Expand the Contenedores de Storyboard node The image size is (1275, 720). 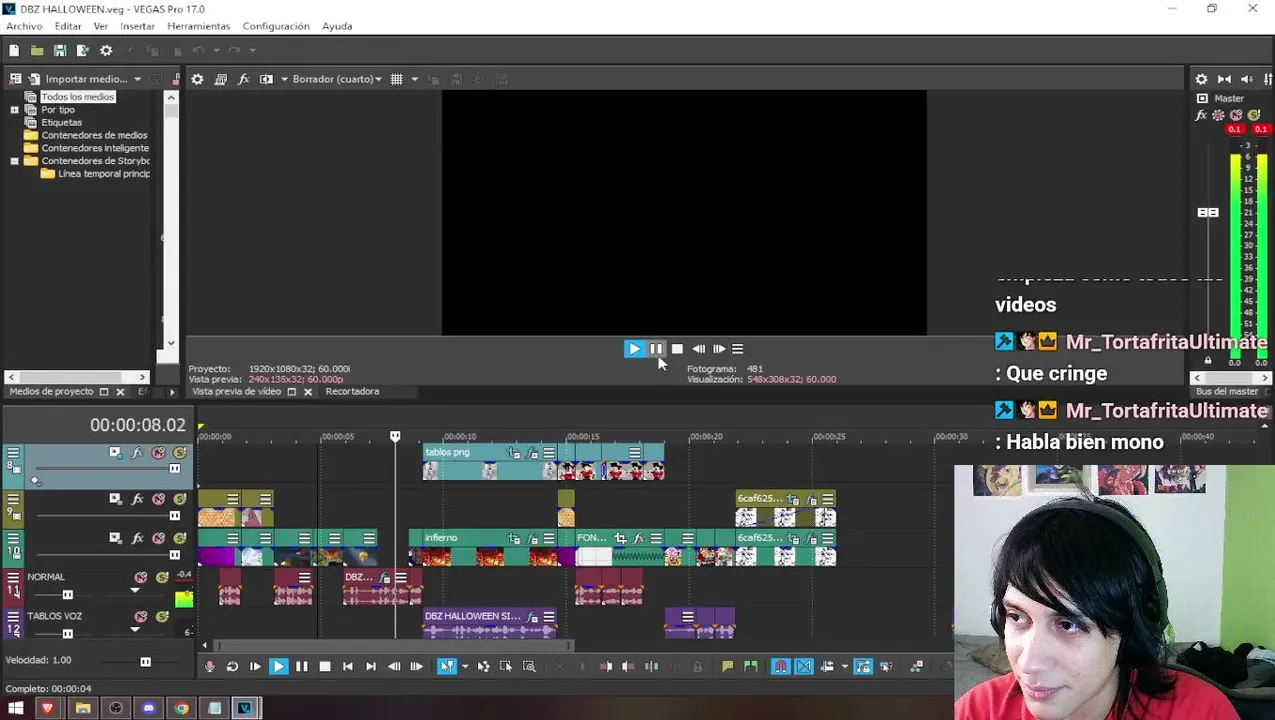coord(14,161)
